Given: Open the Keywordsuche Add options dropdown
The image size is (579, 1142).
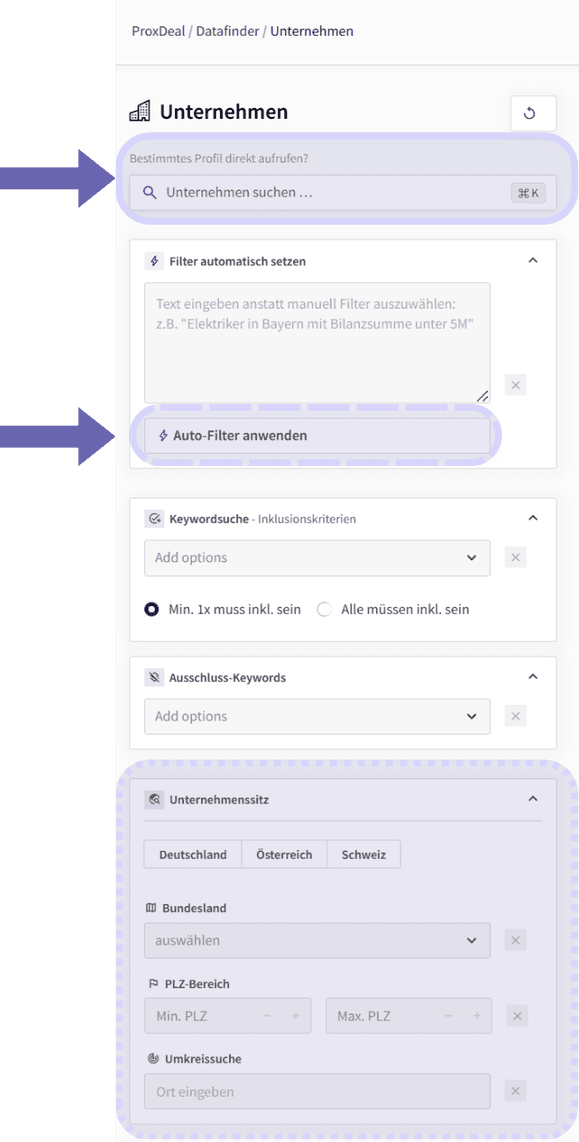Looking at the screenshot, I should pyautogui.click(x=317, y=558).
